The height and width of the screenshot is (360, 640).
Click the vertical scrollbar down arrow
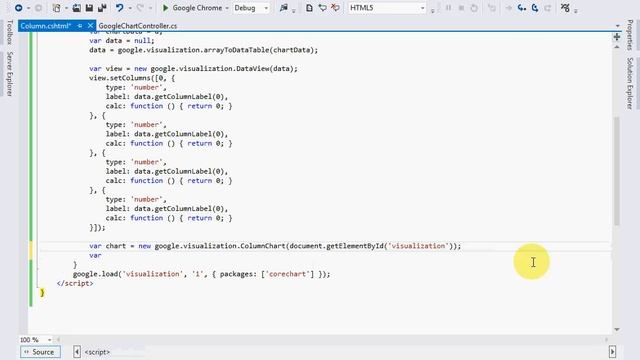pos(617,329)
